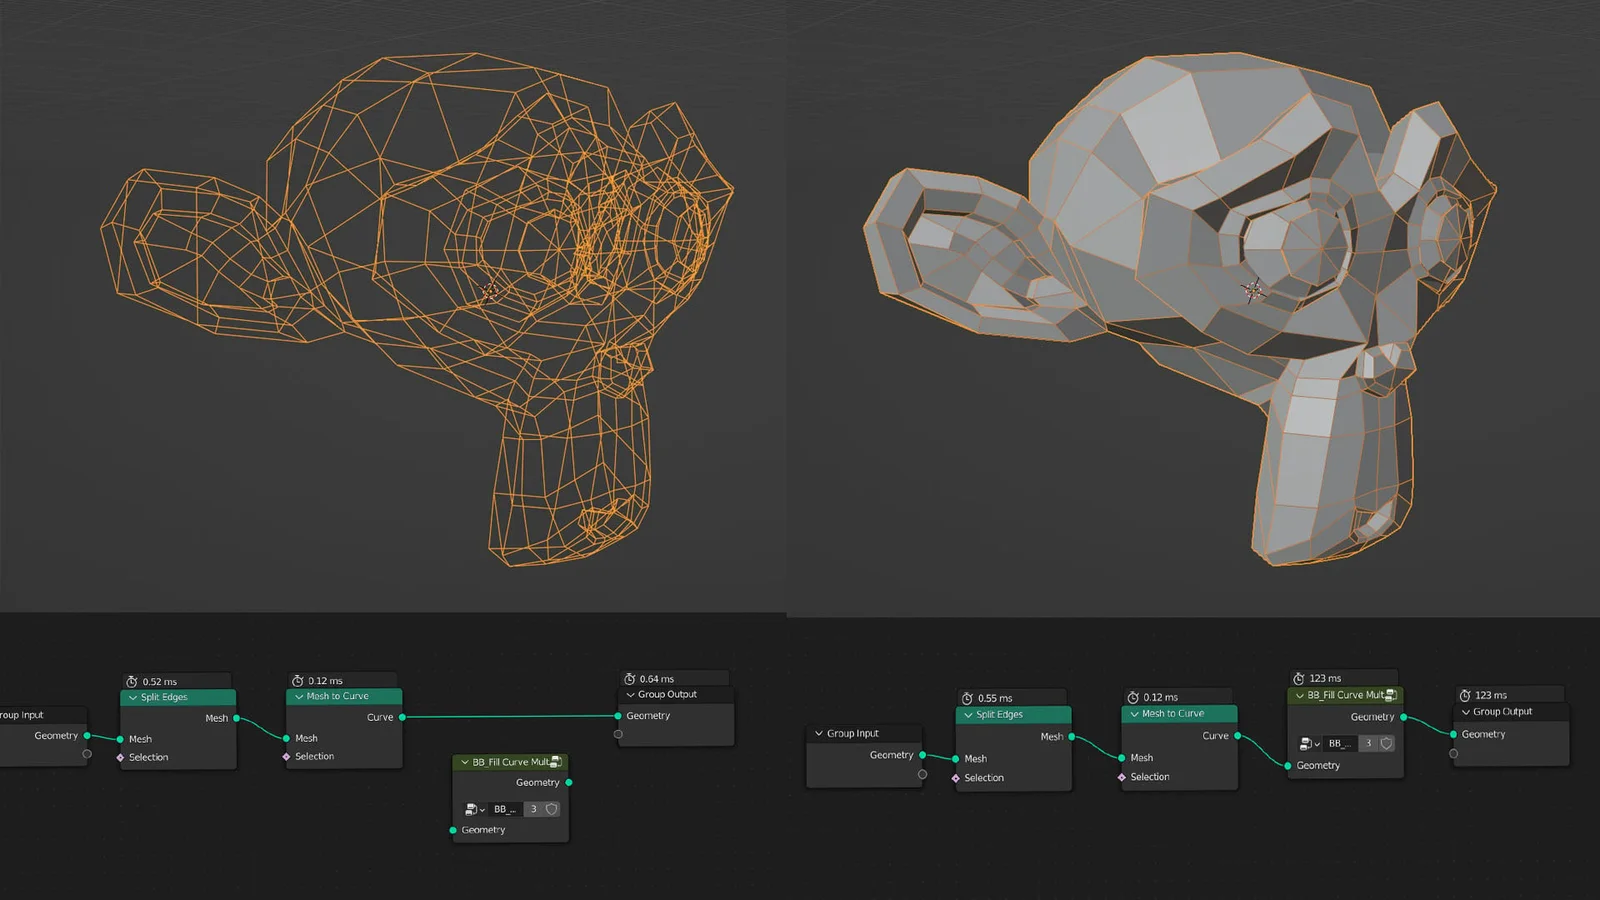Click the fake user shield icon on BB_Fill node
The height and width of the screenshot is (900, 1600).
tap(551, 809)
